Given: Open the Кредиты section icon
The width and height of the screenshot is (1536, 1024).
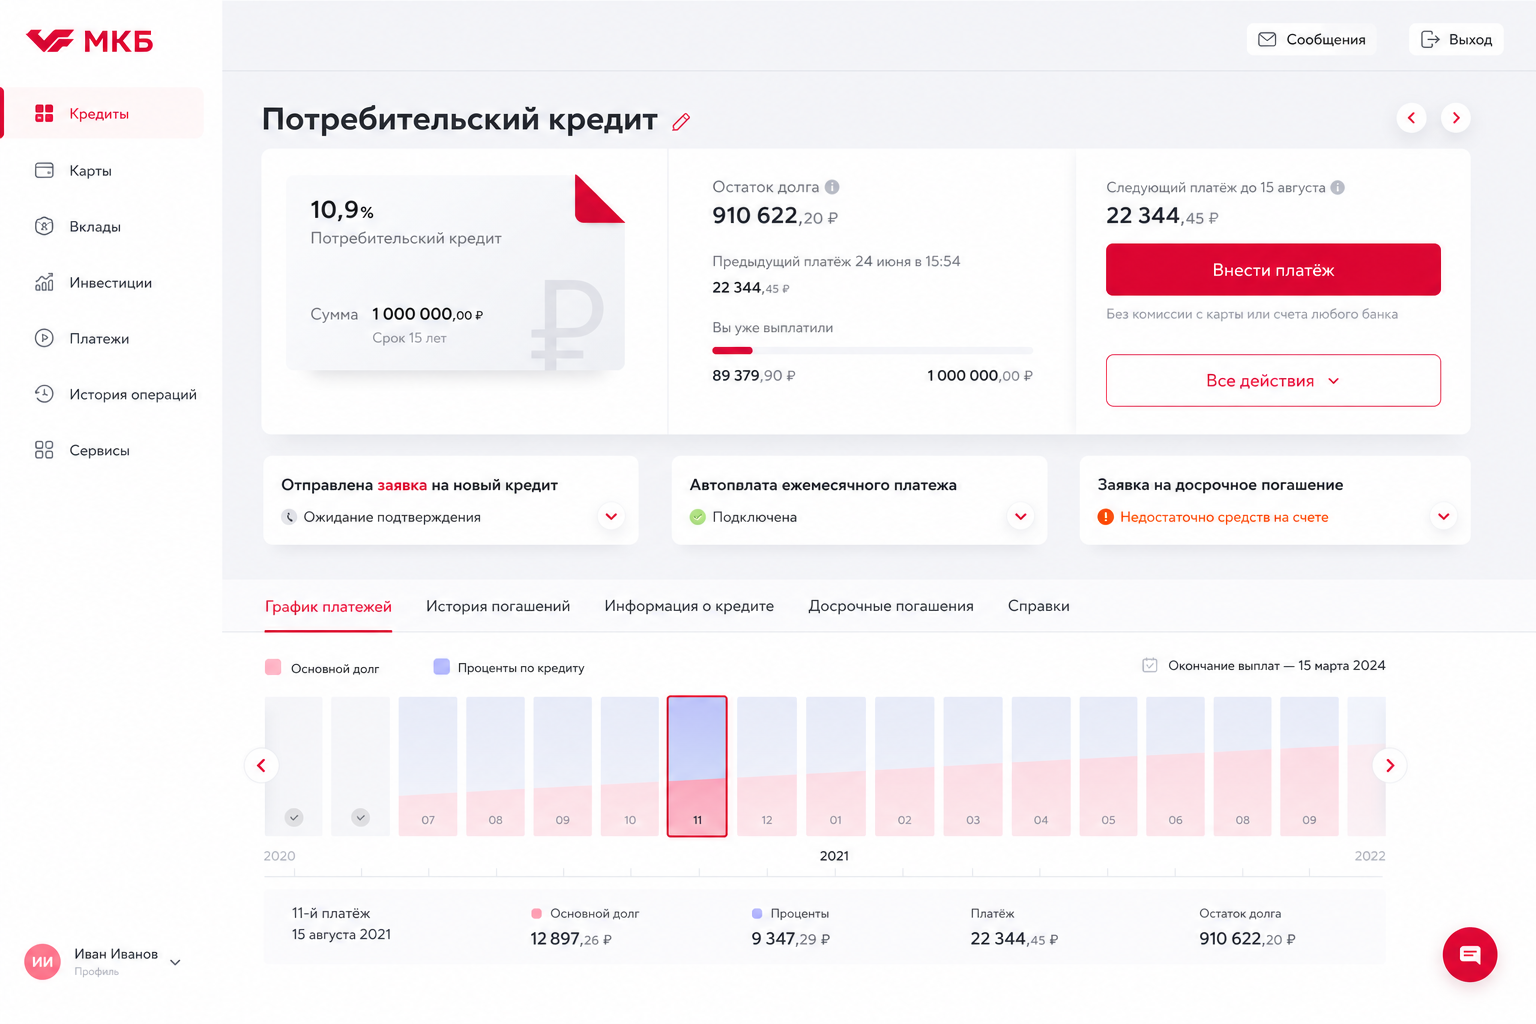Looking at the screenshot, I should click(x=44, y=113).
